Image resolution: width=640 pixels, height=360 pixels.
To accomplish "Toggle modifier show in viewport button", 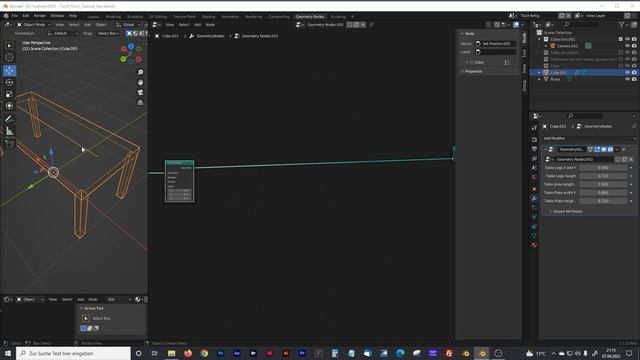I will [604, 149].
